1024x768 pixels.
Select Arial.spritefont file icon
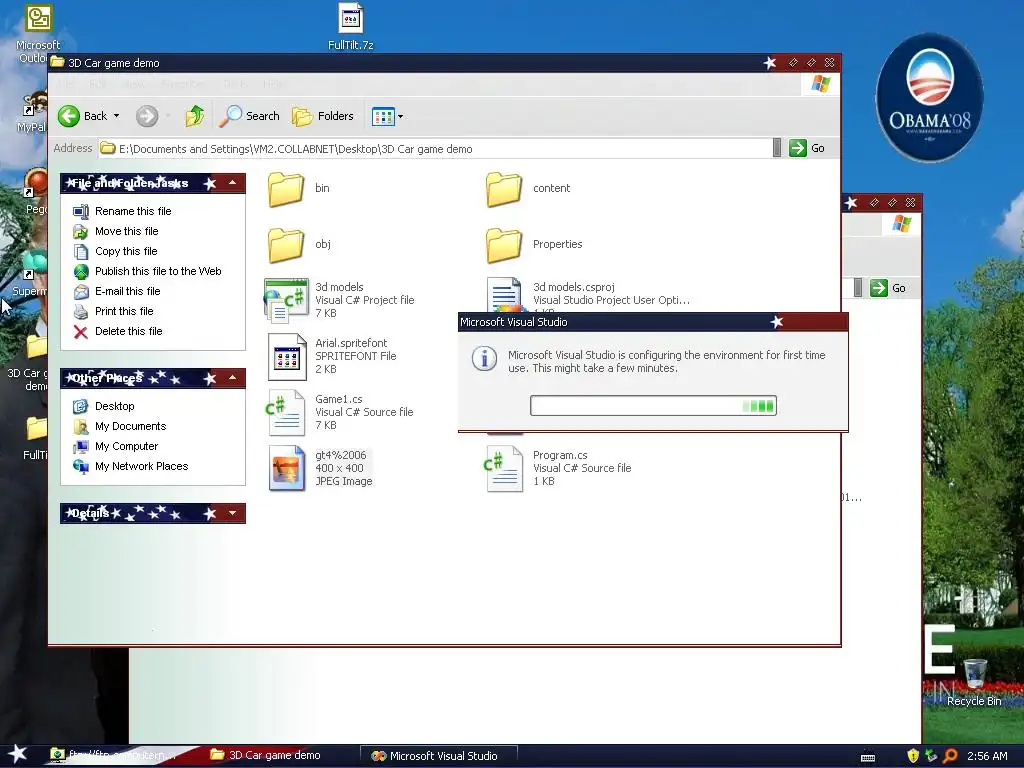click(287, 357)
